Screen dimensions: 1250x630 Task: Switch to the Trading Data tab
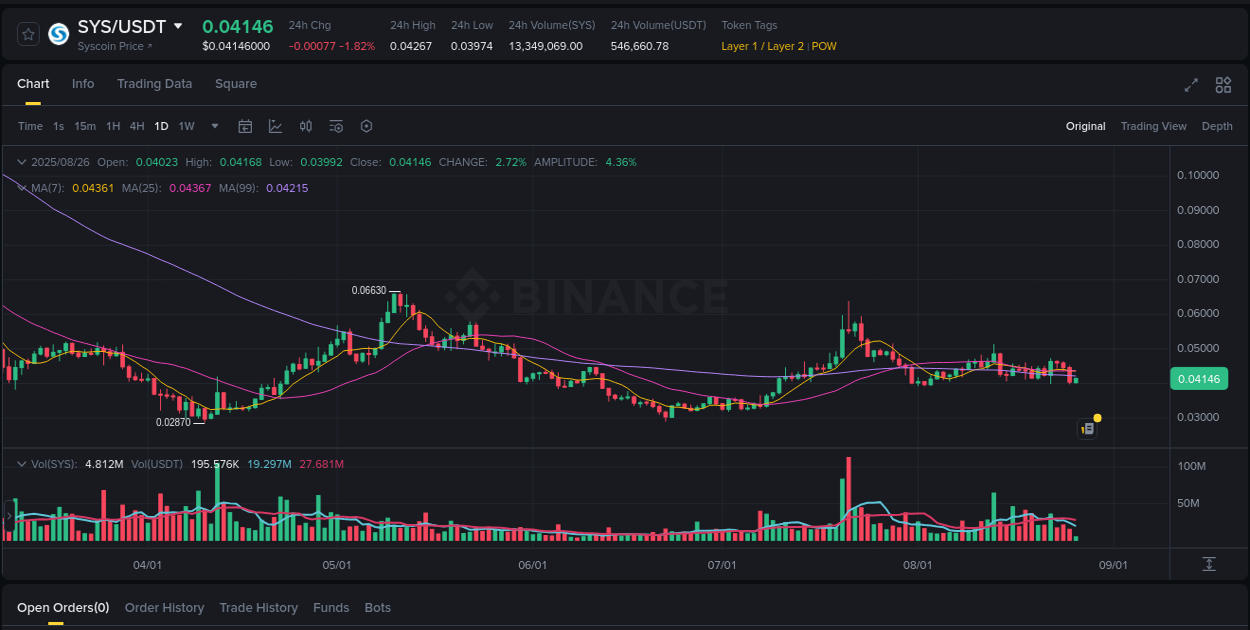(154, 84)
